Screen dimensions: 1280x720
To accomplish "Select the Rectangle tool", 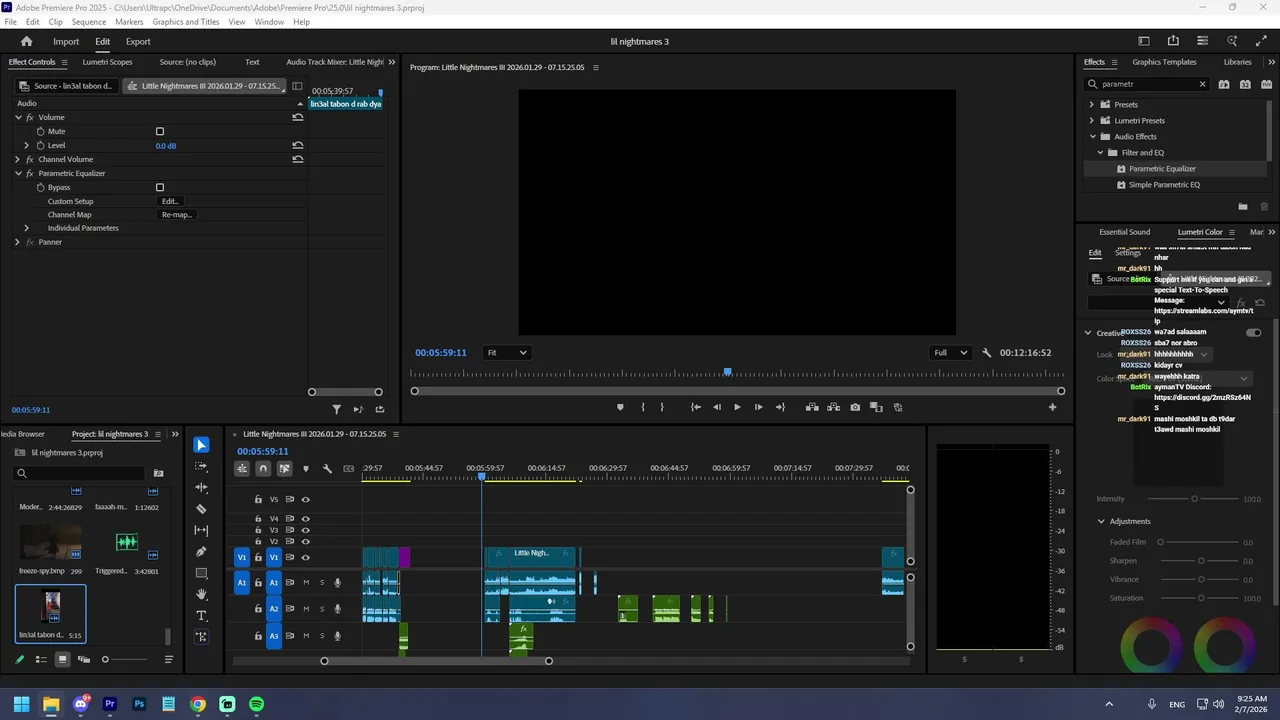I will (201, 573).
